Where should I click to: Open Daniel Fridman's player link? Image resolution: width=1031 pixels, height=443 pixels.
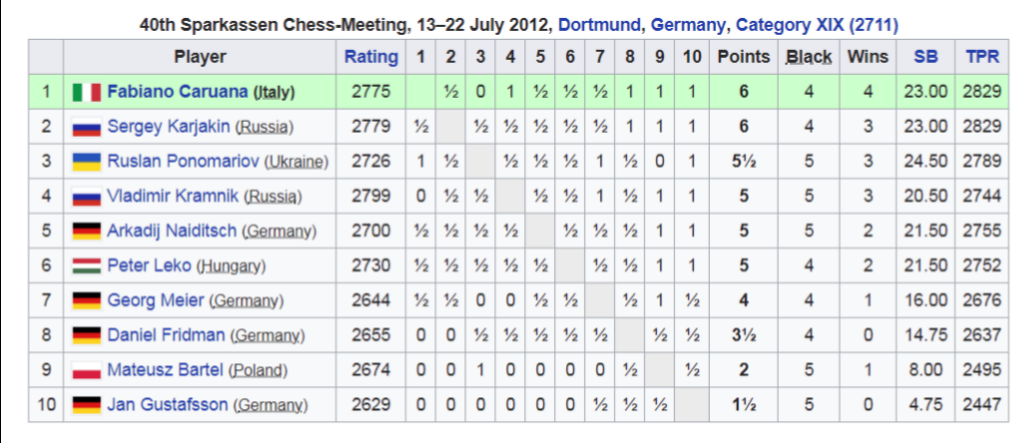pos(166,335)
